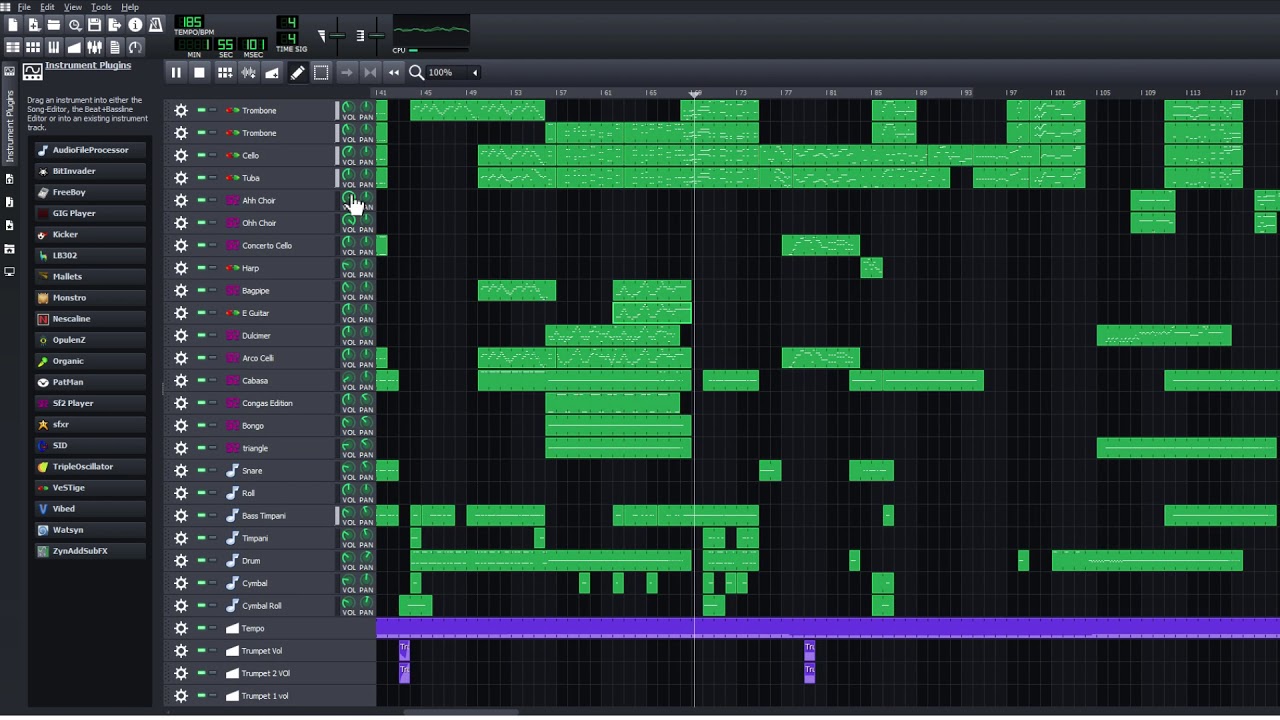Select the Draw mode pencil tool

tap(297, 72)
